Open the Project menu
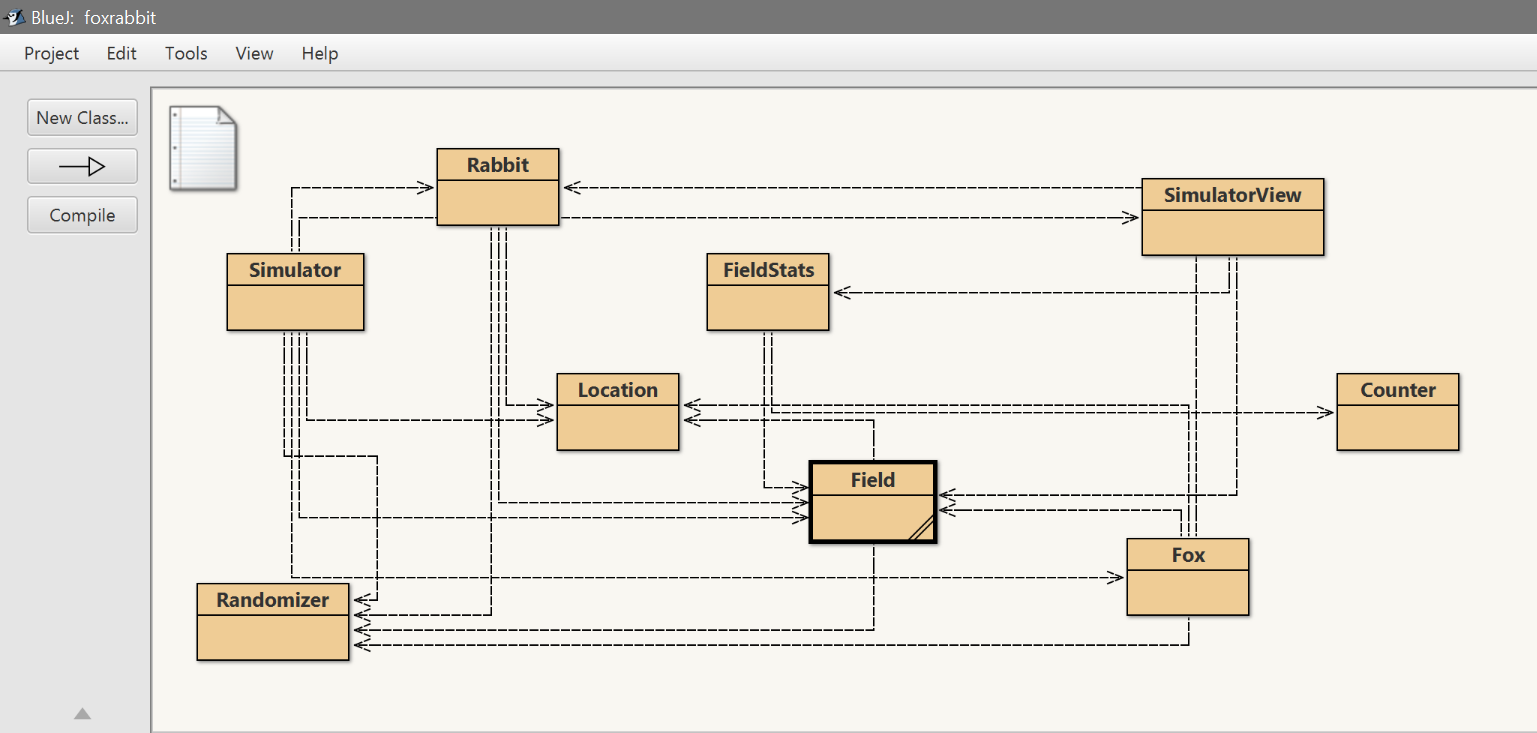 pyautogui.click(x=52, y=54)
